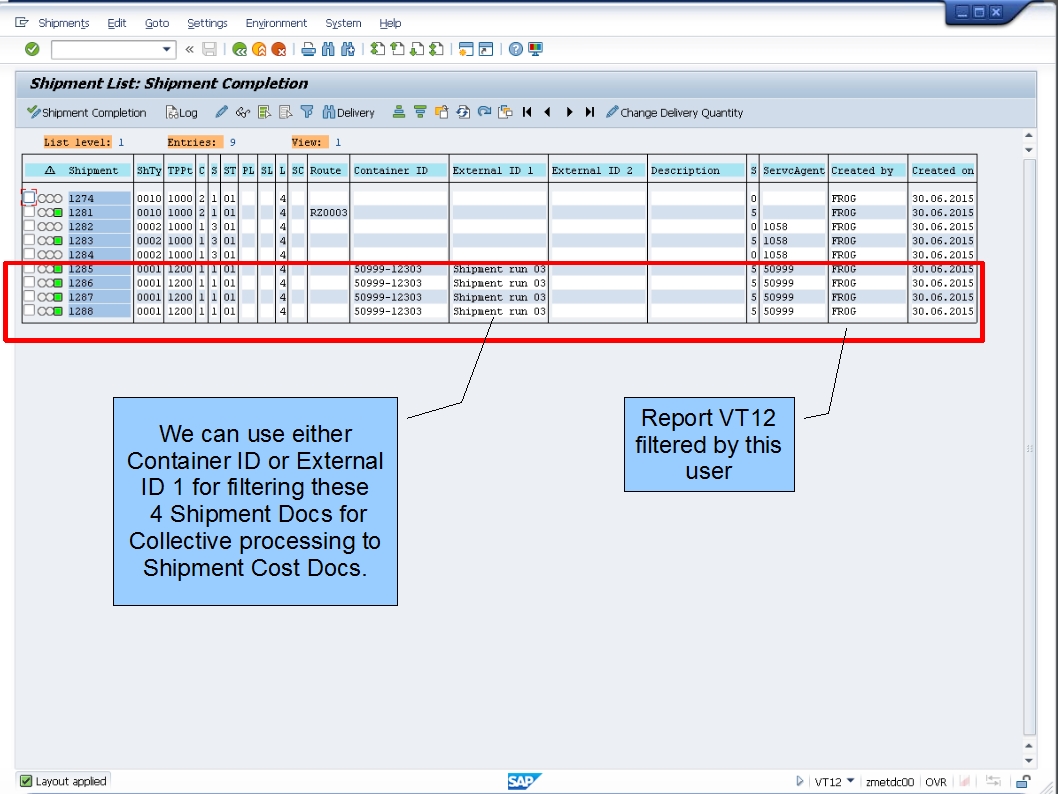Open the Help question mark icon
Image resolution: width=1058 pixels, height=794 pixels.
click(516, 49)
